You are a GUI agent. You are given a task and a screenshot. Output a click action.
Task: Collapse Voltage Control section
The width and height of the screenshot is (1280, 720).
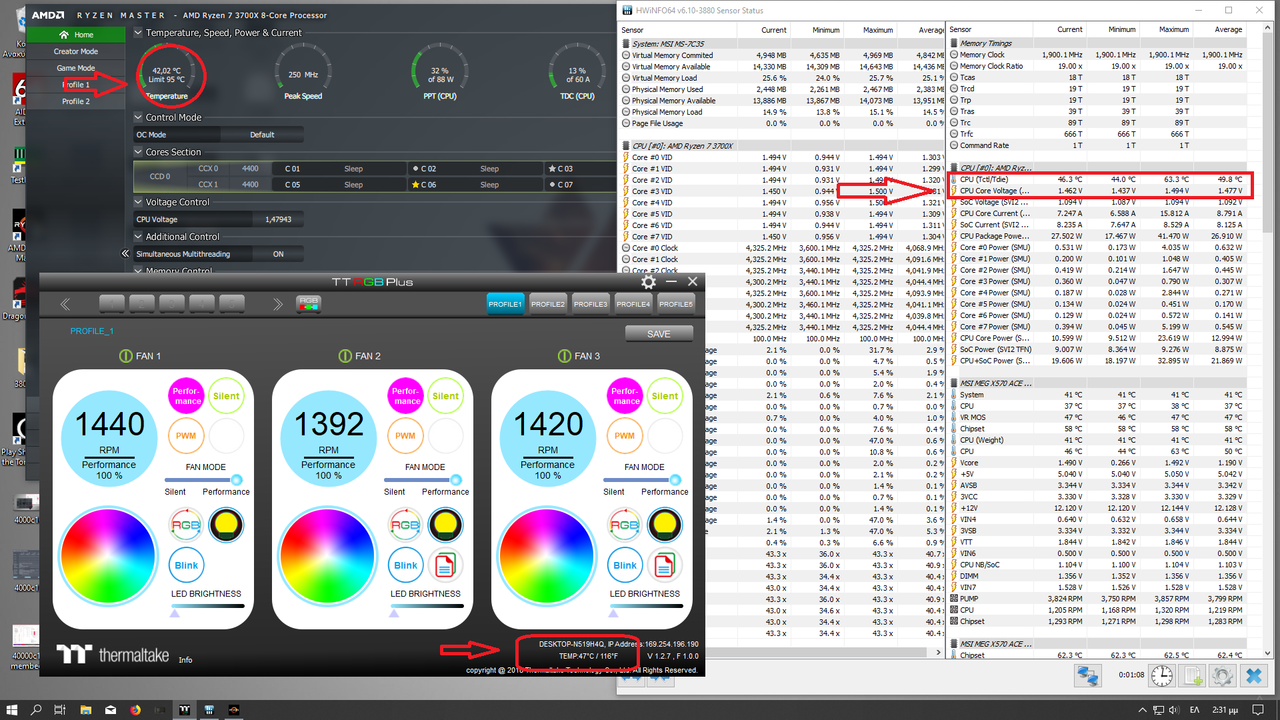138,202
